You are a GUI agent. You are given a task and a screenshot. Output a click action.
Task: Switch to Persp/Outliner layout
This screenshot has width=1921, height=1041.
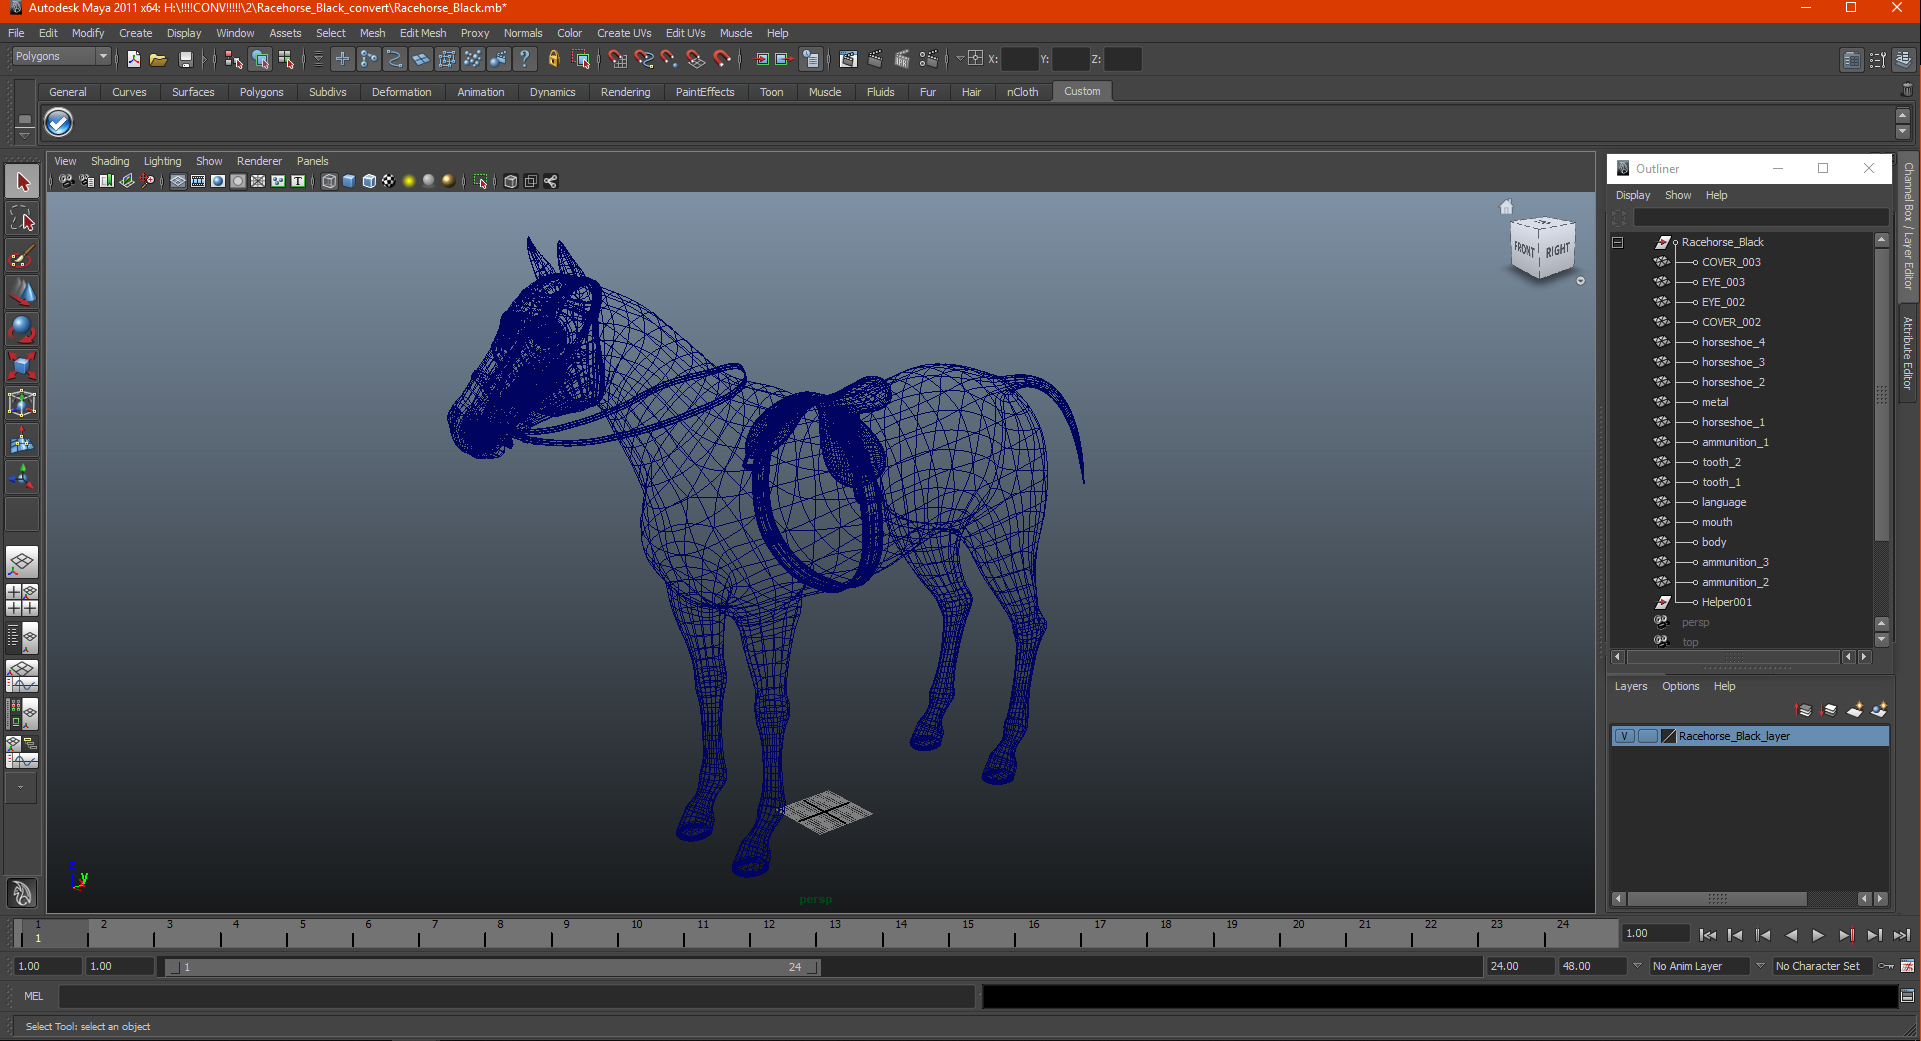point(22,638)
